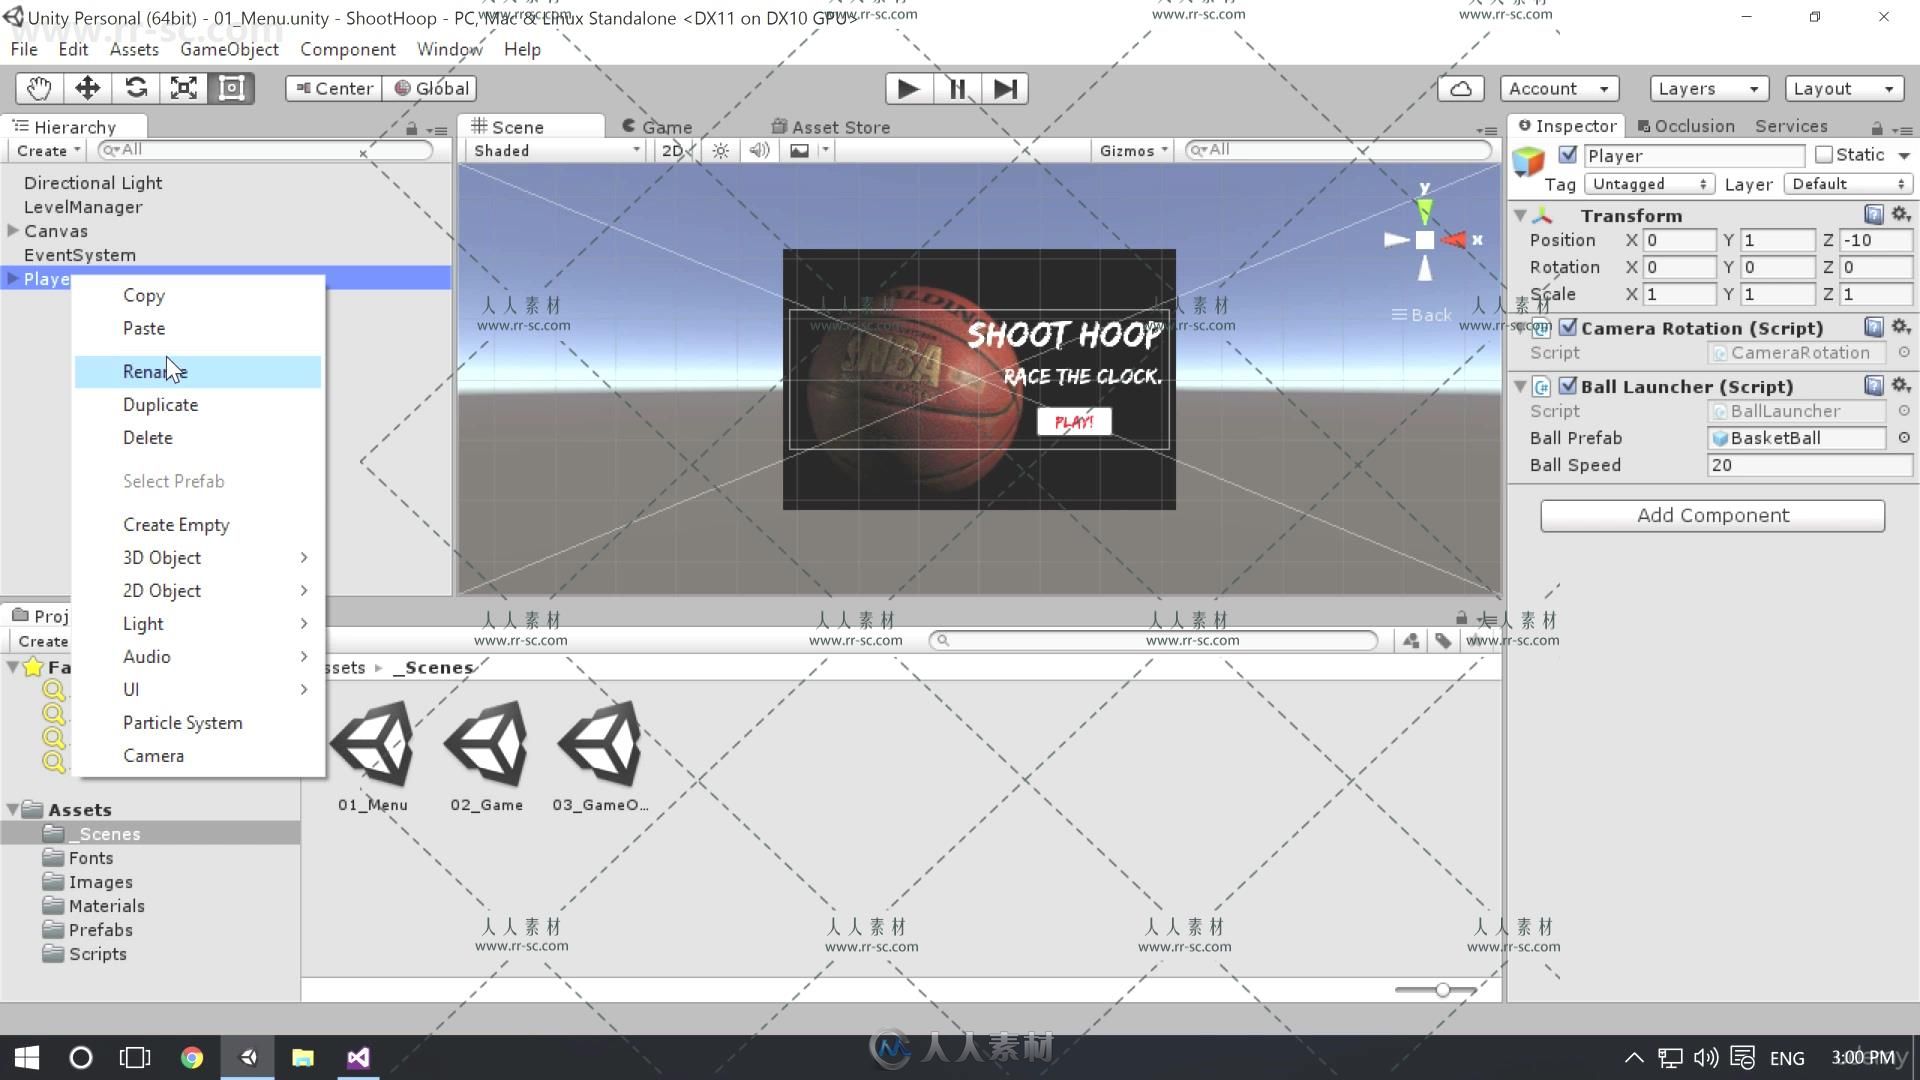The image size is (1920, 1080).
Task: Open the Gizmos dropdown in Scene view
Action: [x=1130, y=149]
